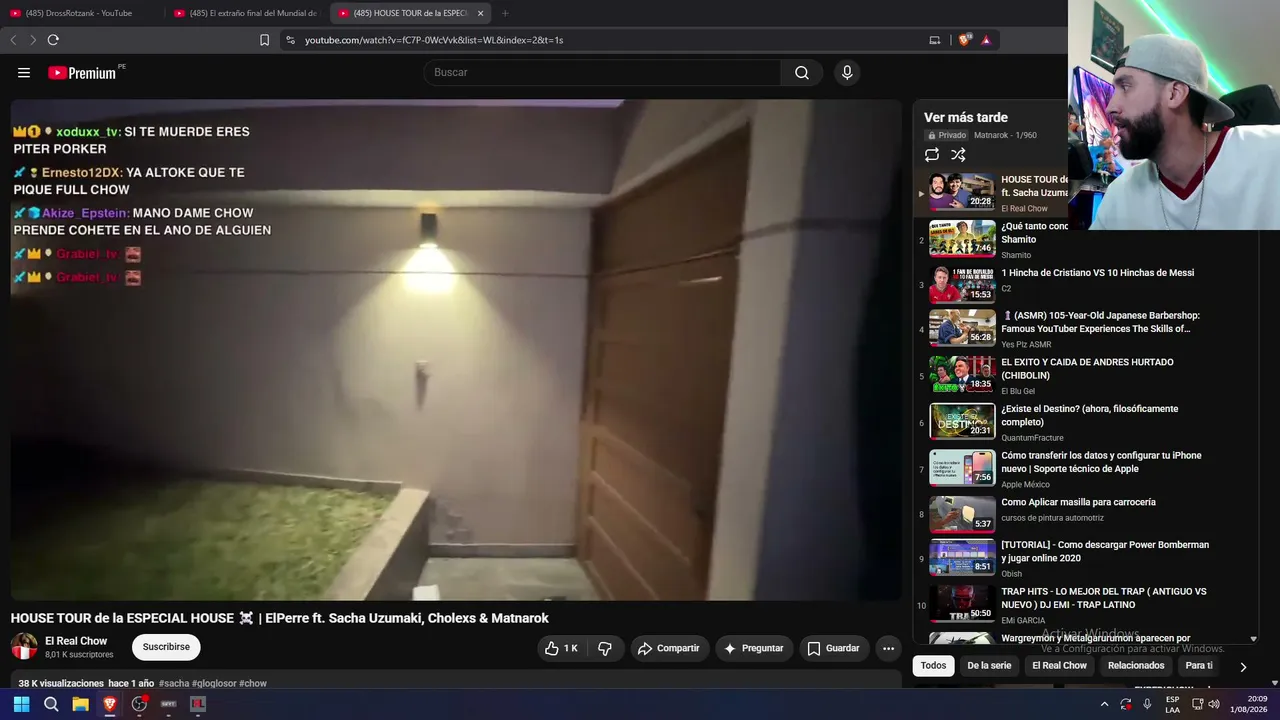This screenshot has width=1280, height=720.
Task: Open the Brave Rewards triangle icon
Action: (986, 40)
